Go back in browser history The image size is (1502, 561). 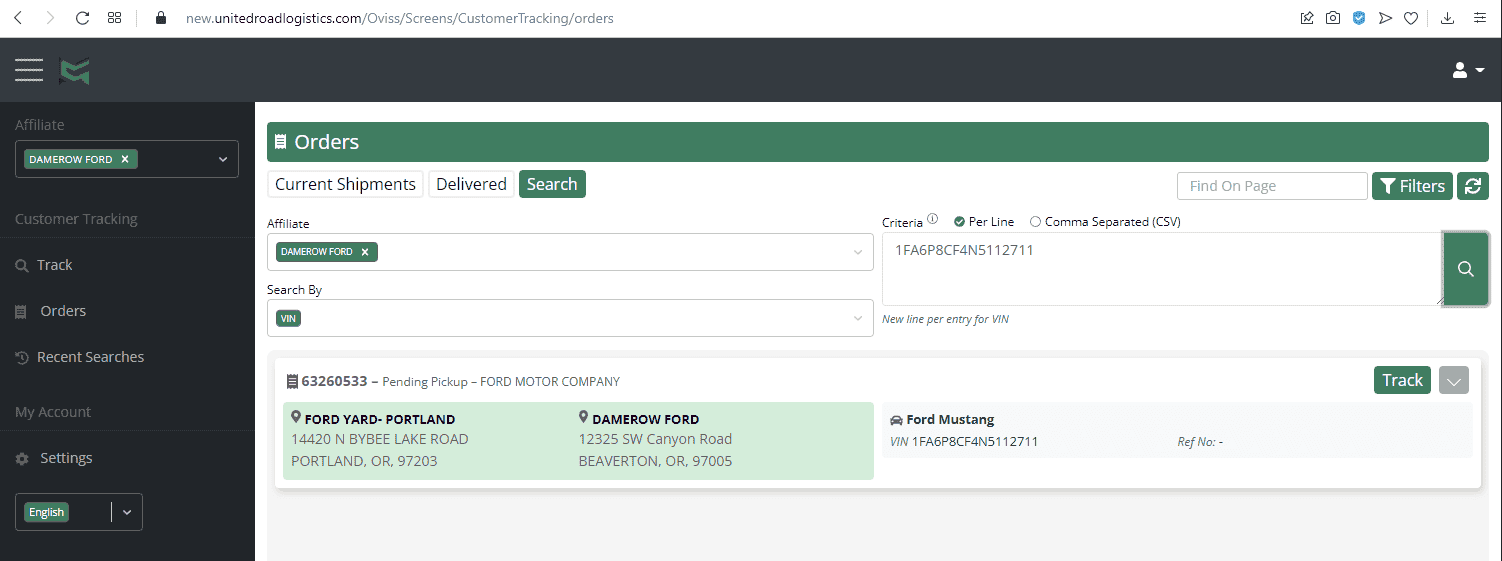18,18
